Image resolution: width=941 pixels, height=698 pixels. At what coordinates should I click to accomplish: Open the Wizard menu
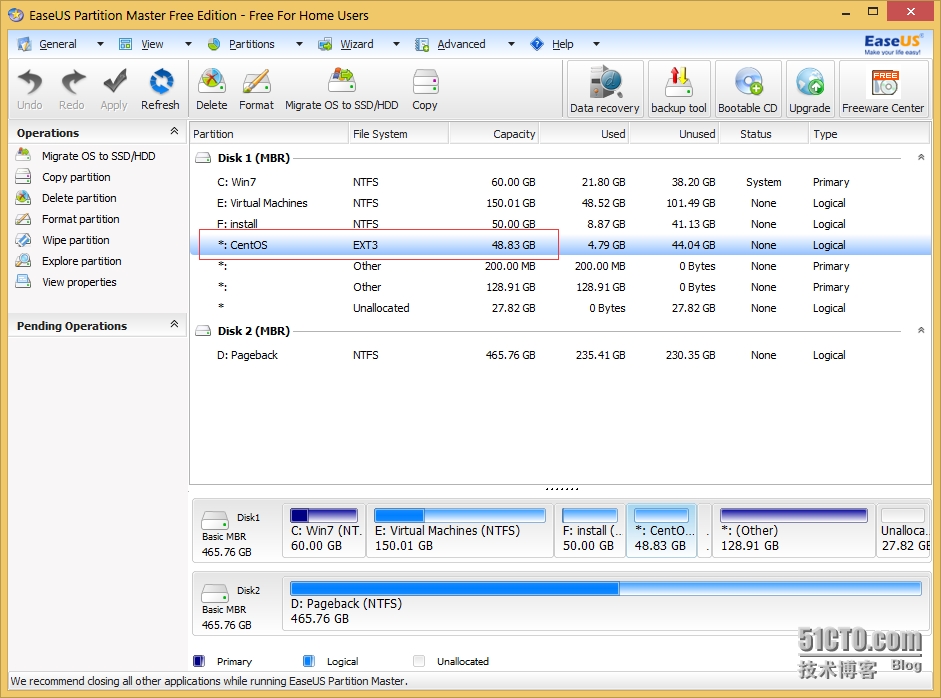click(x=356, y=44)
